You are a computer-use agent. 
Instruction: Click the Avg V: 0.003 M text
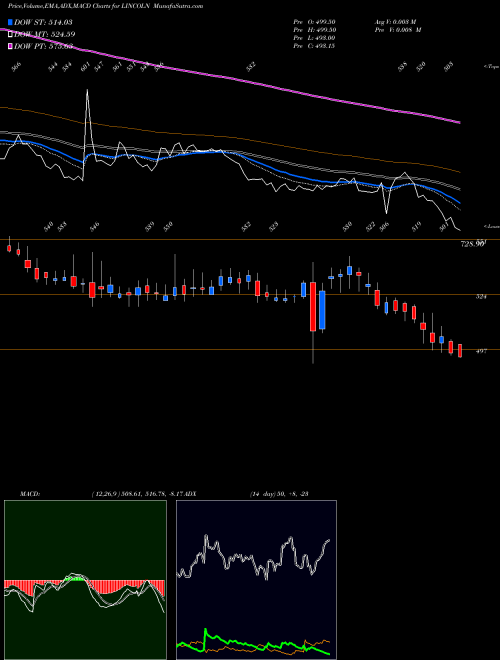click(395, 22)
